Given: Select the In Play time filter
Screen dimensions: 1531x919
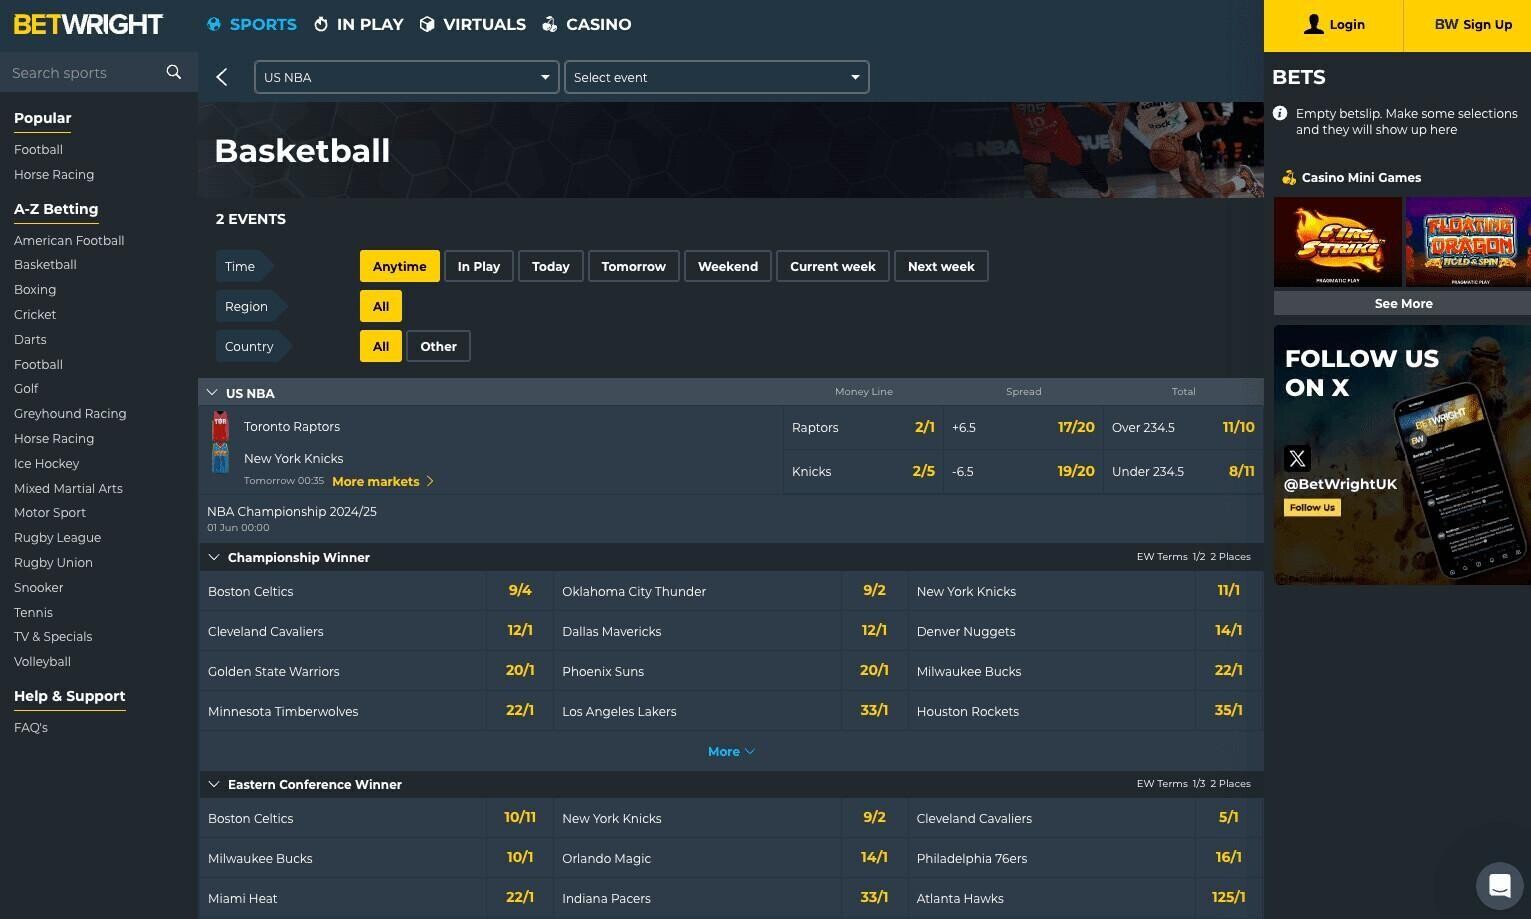Looking at the screenshot, I should point(479,266).
